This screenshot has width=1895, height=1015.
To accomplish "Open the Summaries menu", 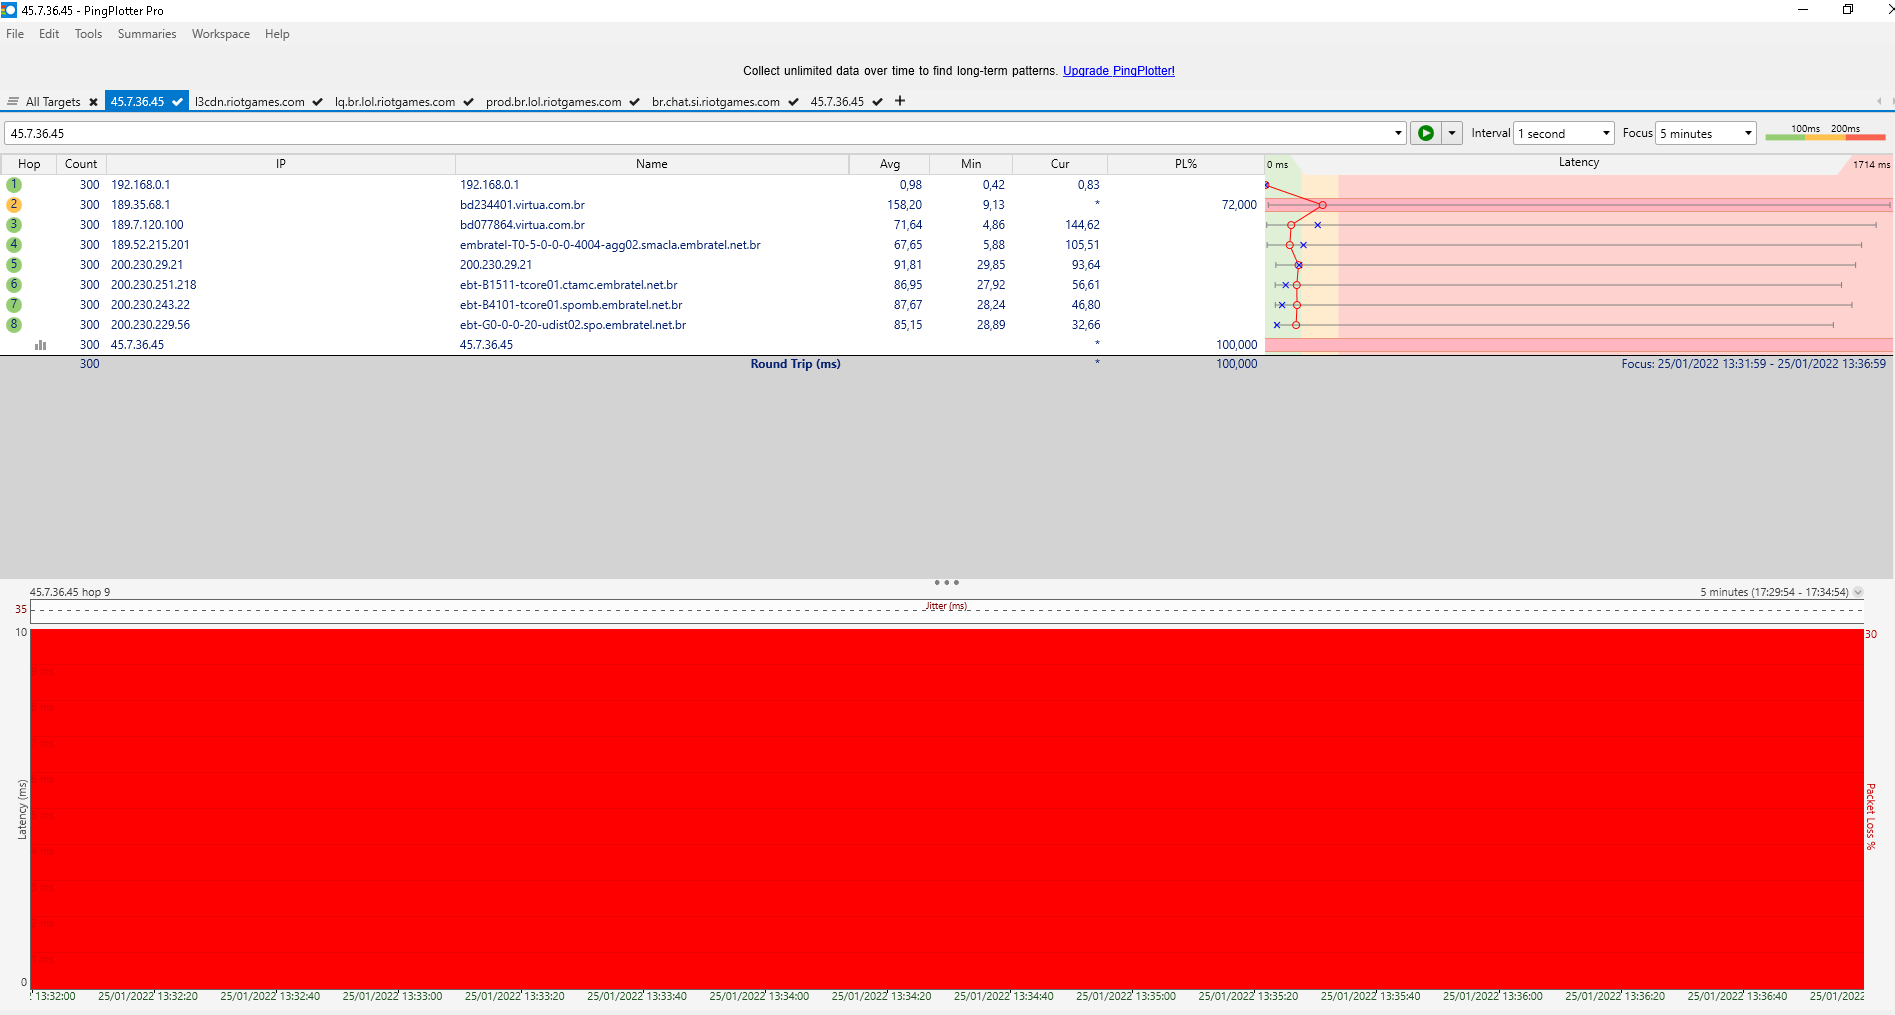I will pyautogui.click(x=147, y=34).
